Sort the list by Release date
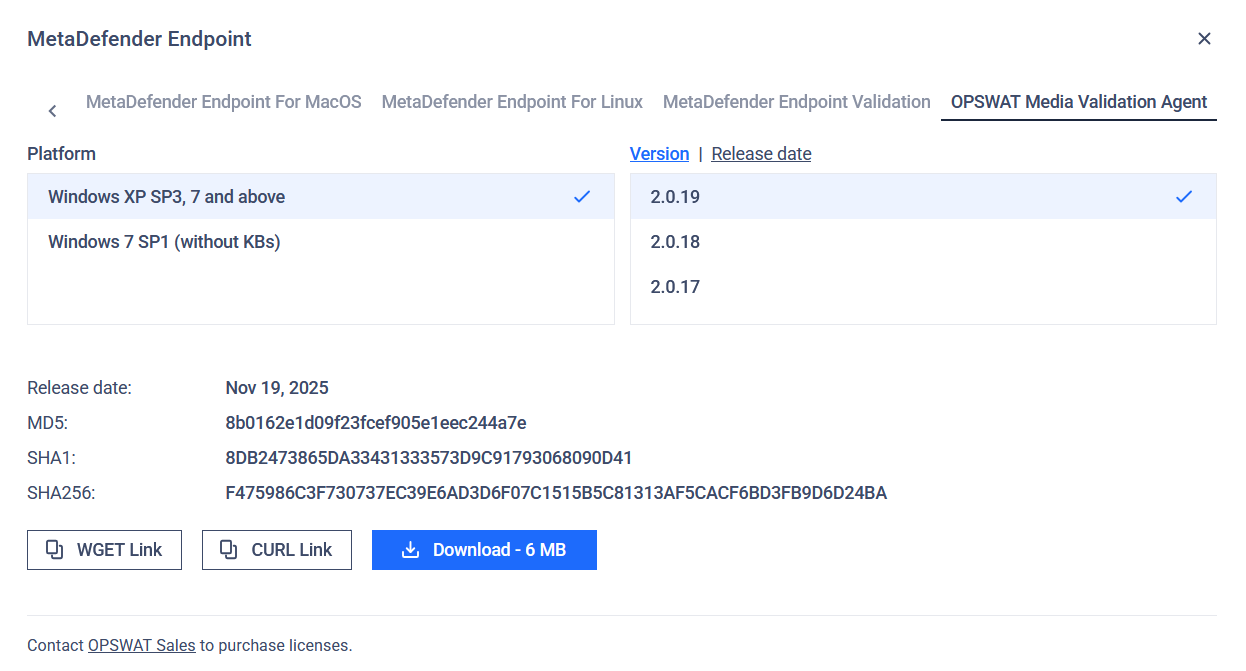 pyautogui.click(x=761, y=154)
